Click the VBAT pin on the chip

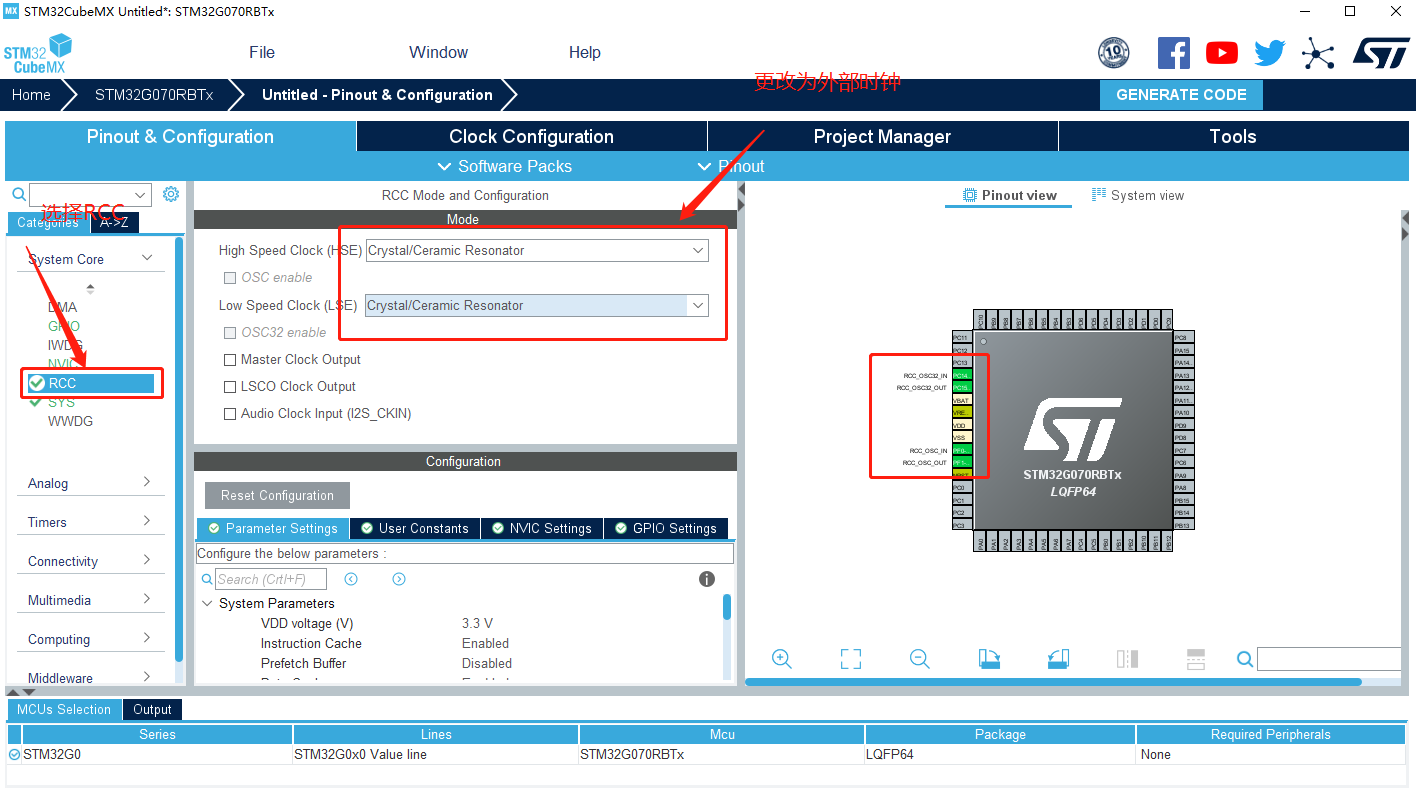(x=961, y=400)
